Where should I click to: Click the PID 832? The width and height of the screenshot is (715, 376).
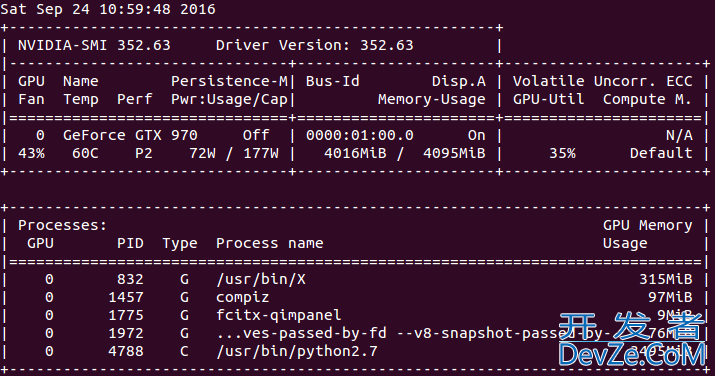click(x=130, y=279)
